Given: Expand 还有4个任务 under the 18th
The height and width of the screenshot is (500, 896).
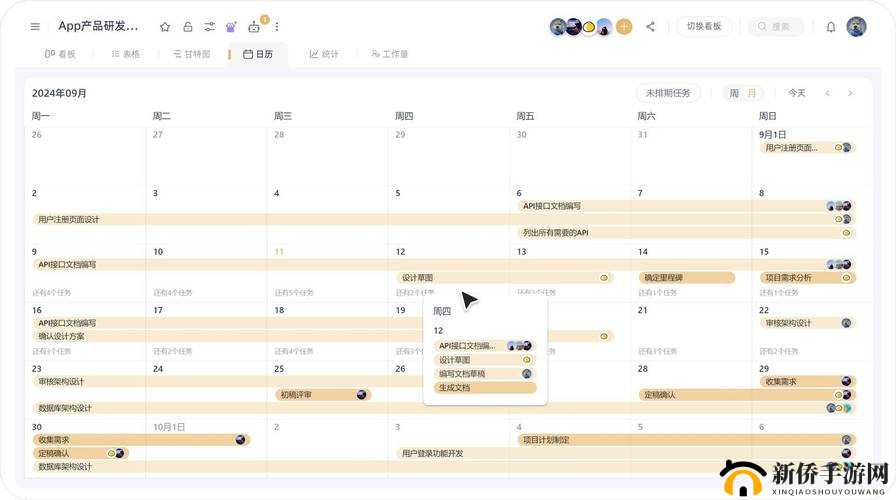Looking at the screenshot, I should [294, 351].
